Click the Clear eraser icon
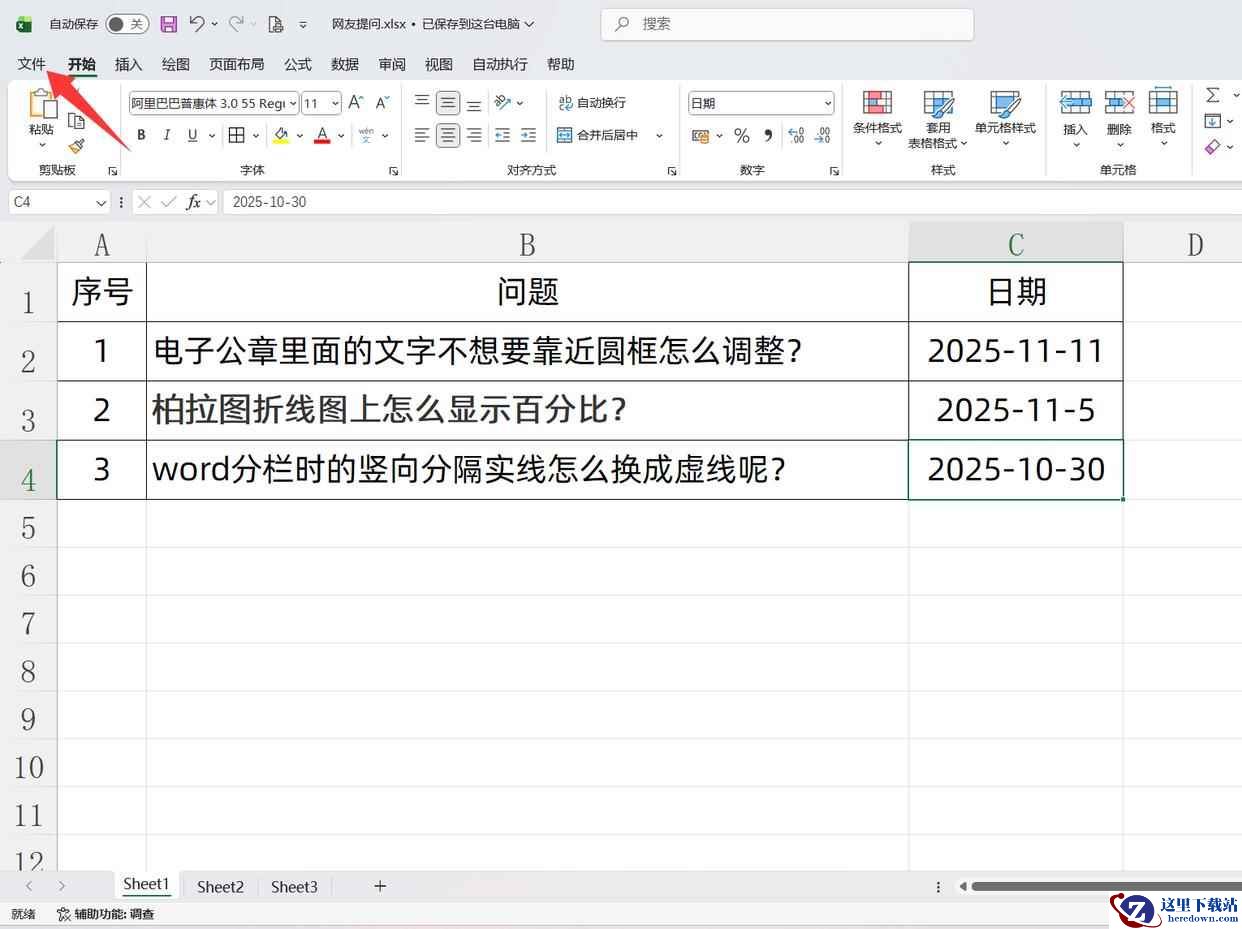The width and height of the screenshot is (1242, 929). (x=1213, y=147)
